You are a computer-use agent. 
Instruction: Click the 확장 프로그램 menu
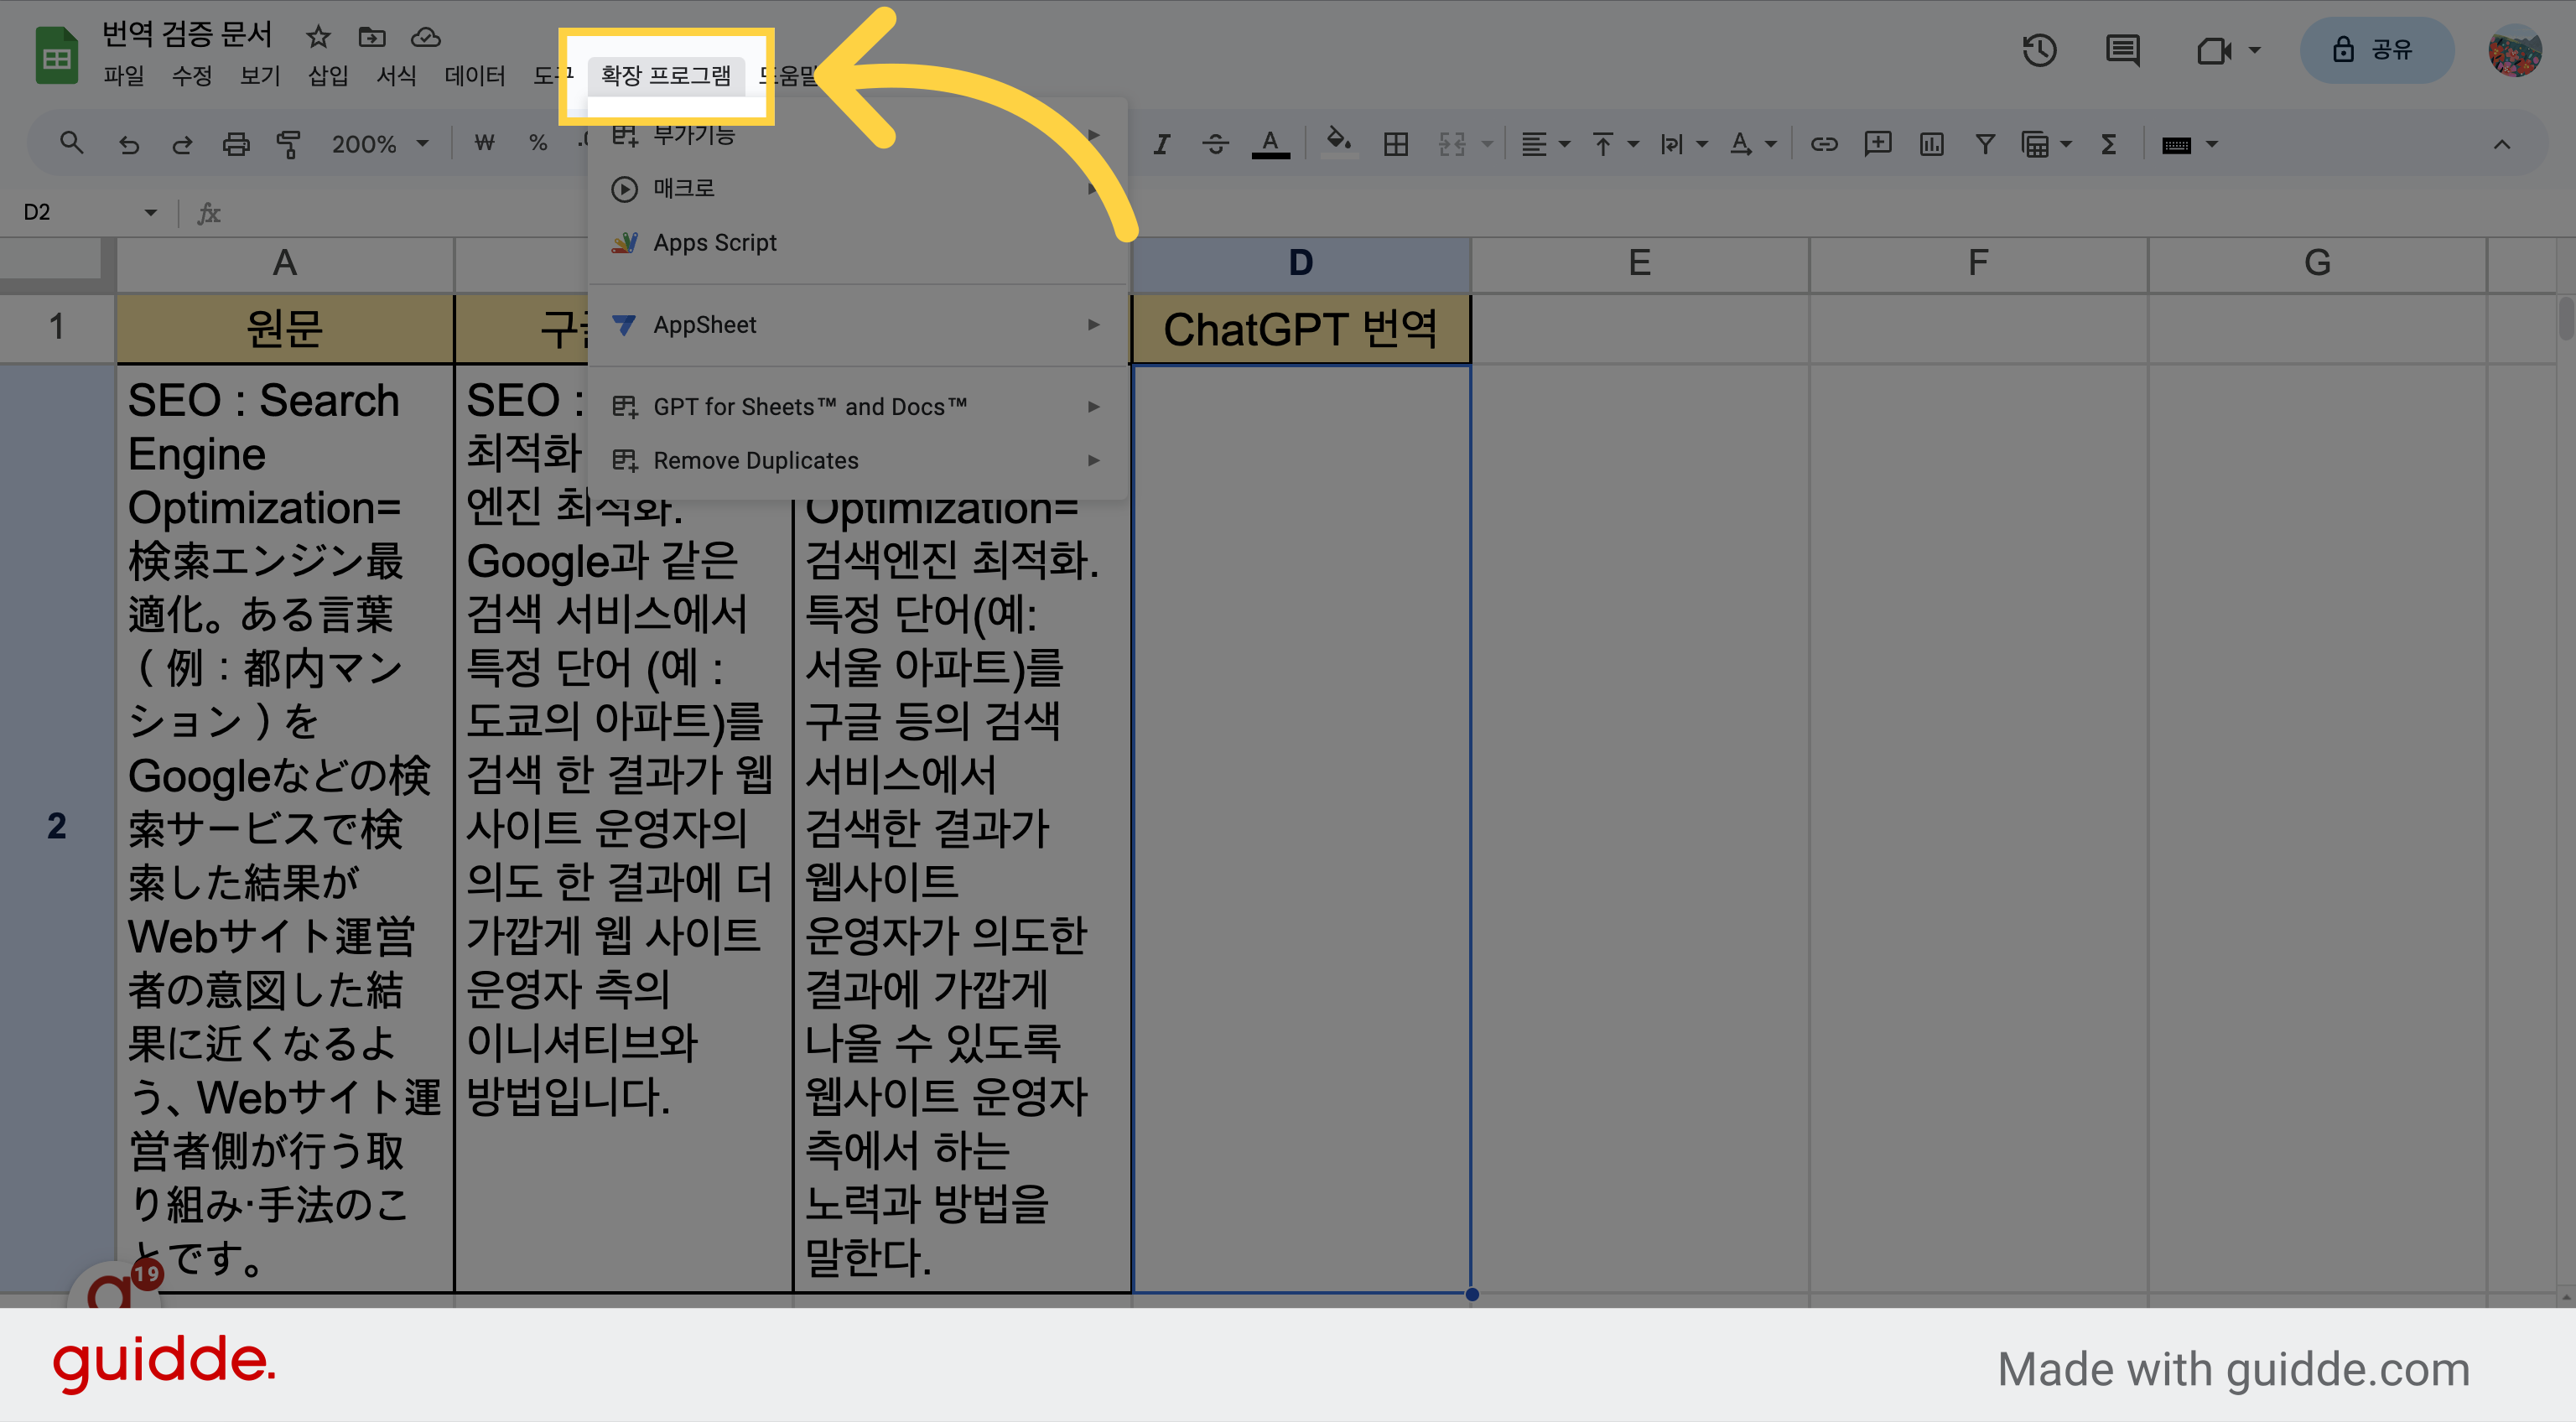click(666, 76)
